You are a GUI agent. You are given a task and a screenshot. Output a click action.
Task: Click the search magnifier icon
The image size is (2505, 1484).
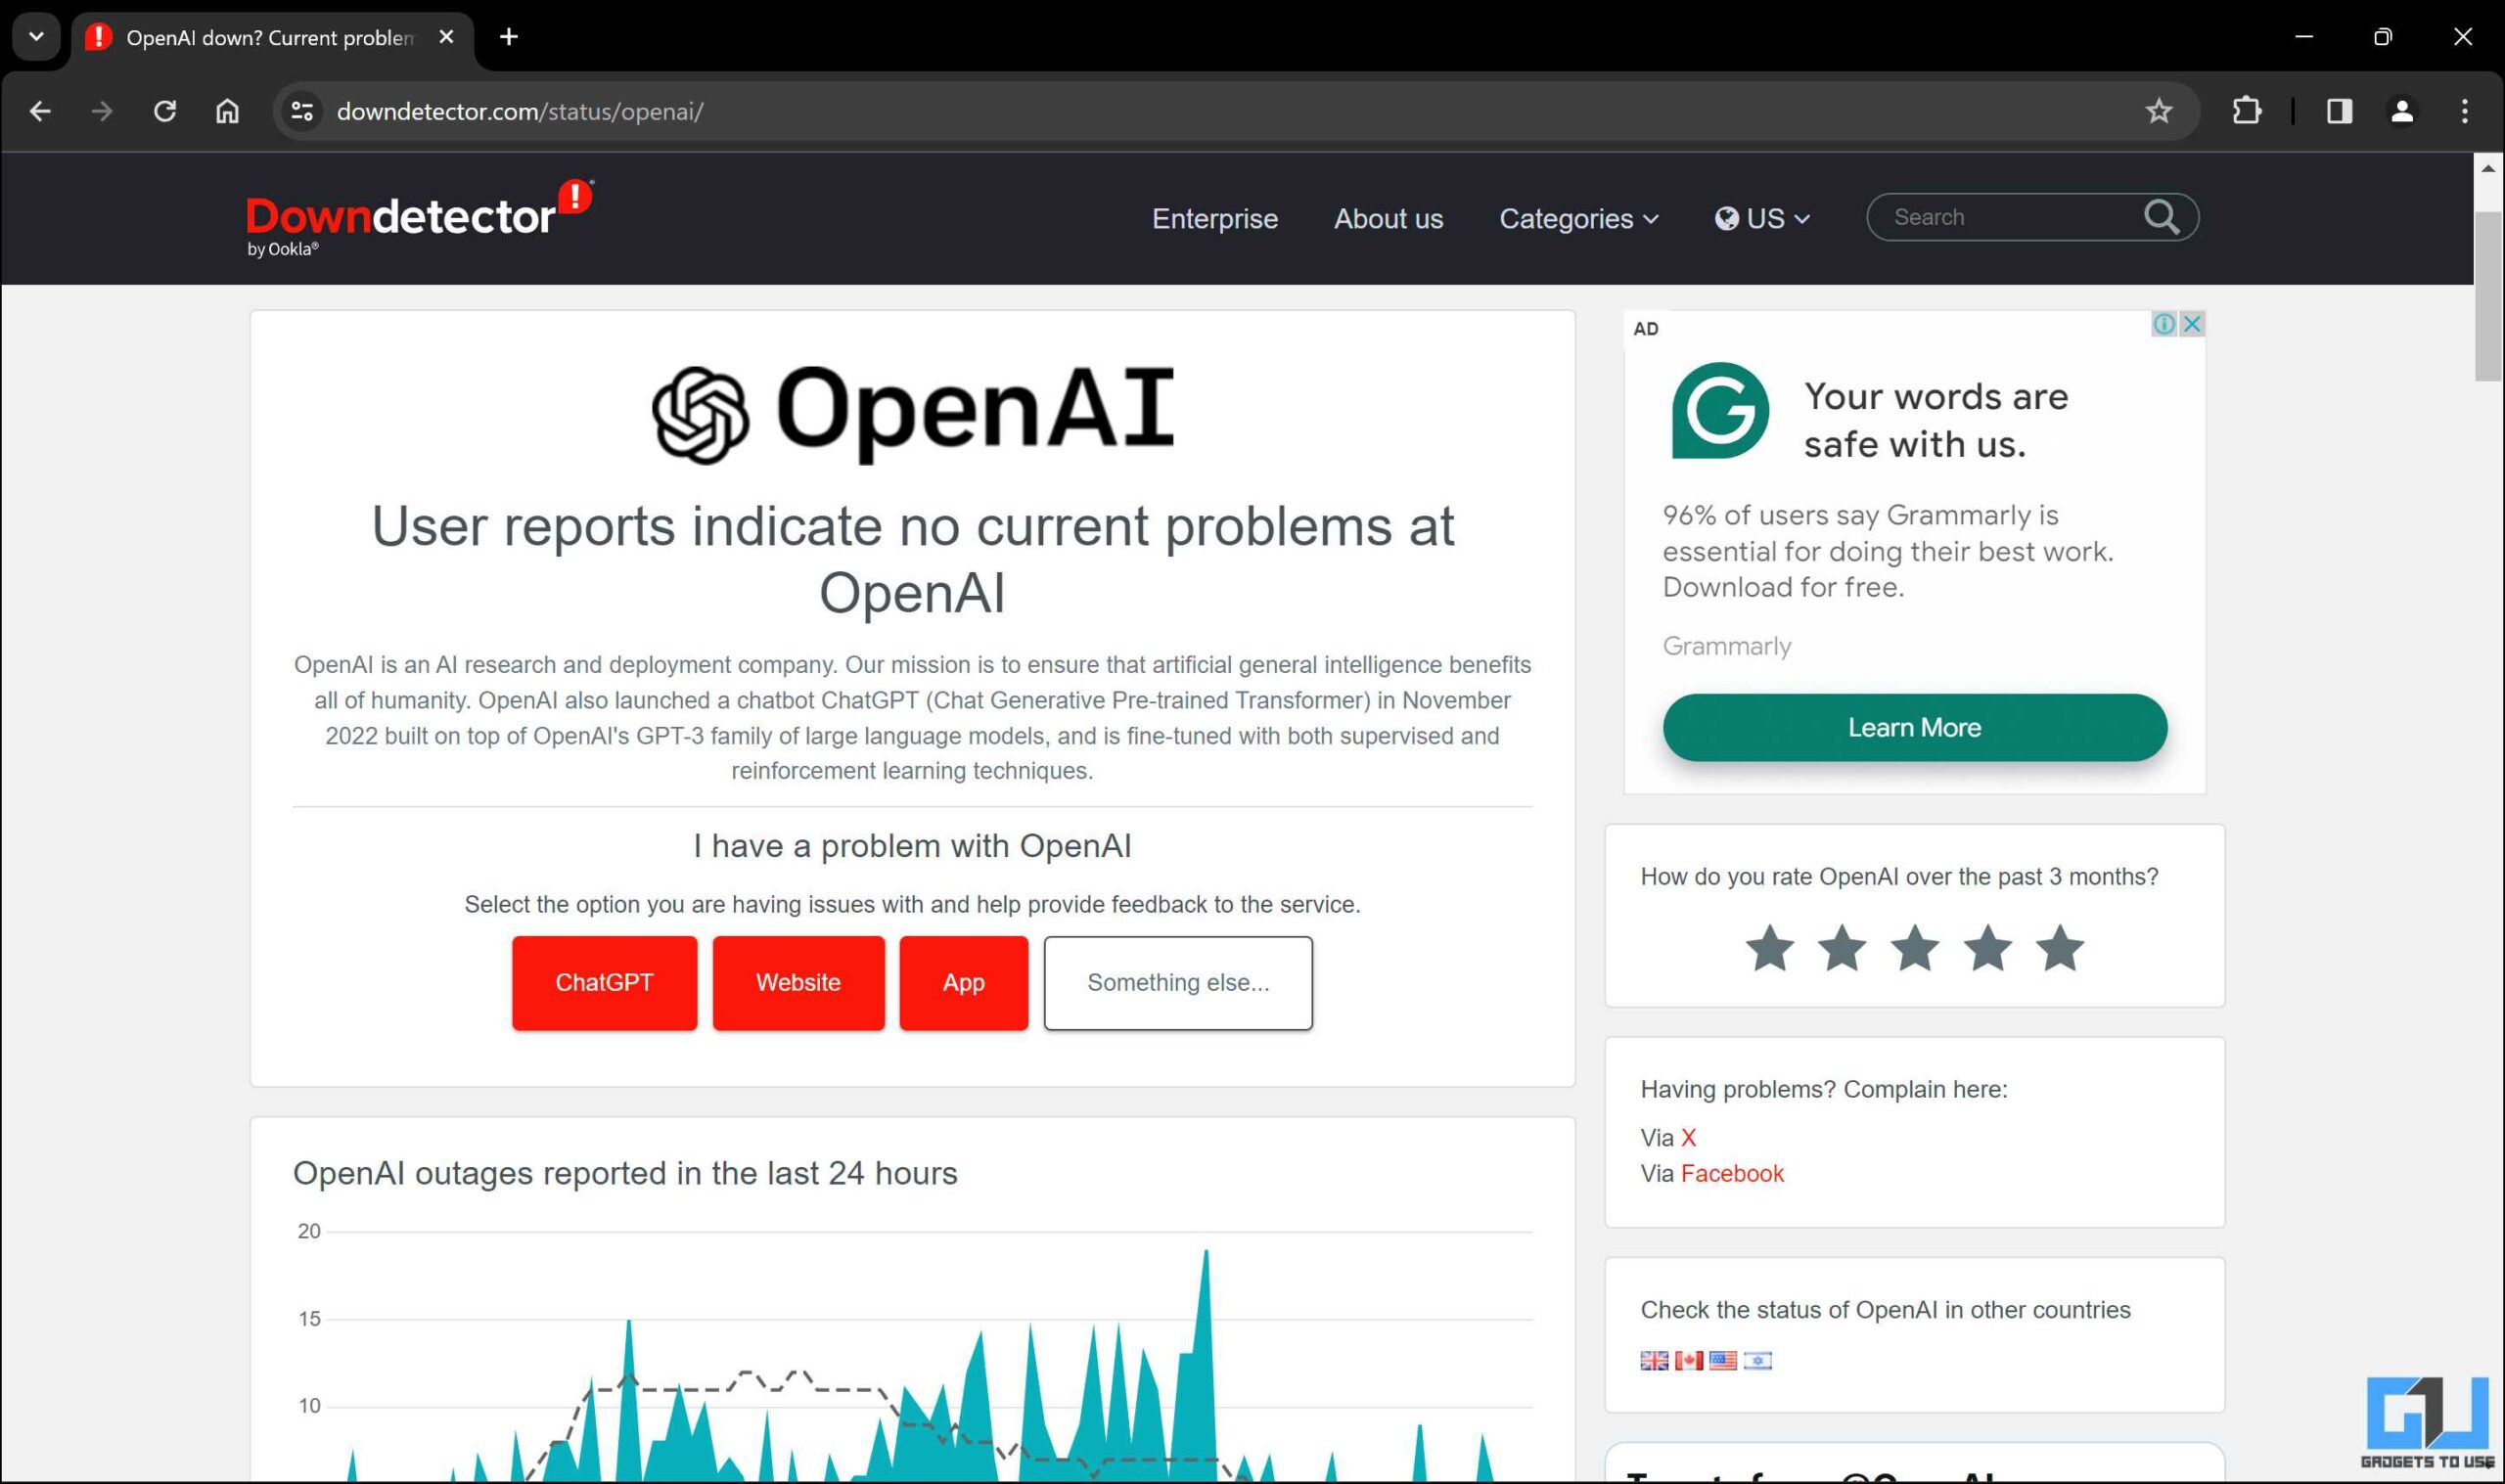(x=2161, y=217)
